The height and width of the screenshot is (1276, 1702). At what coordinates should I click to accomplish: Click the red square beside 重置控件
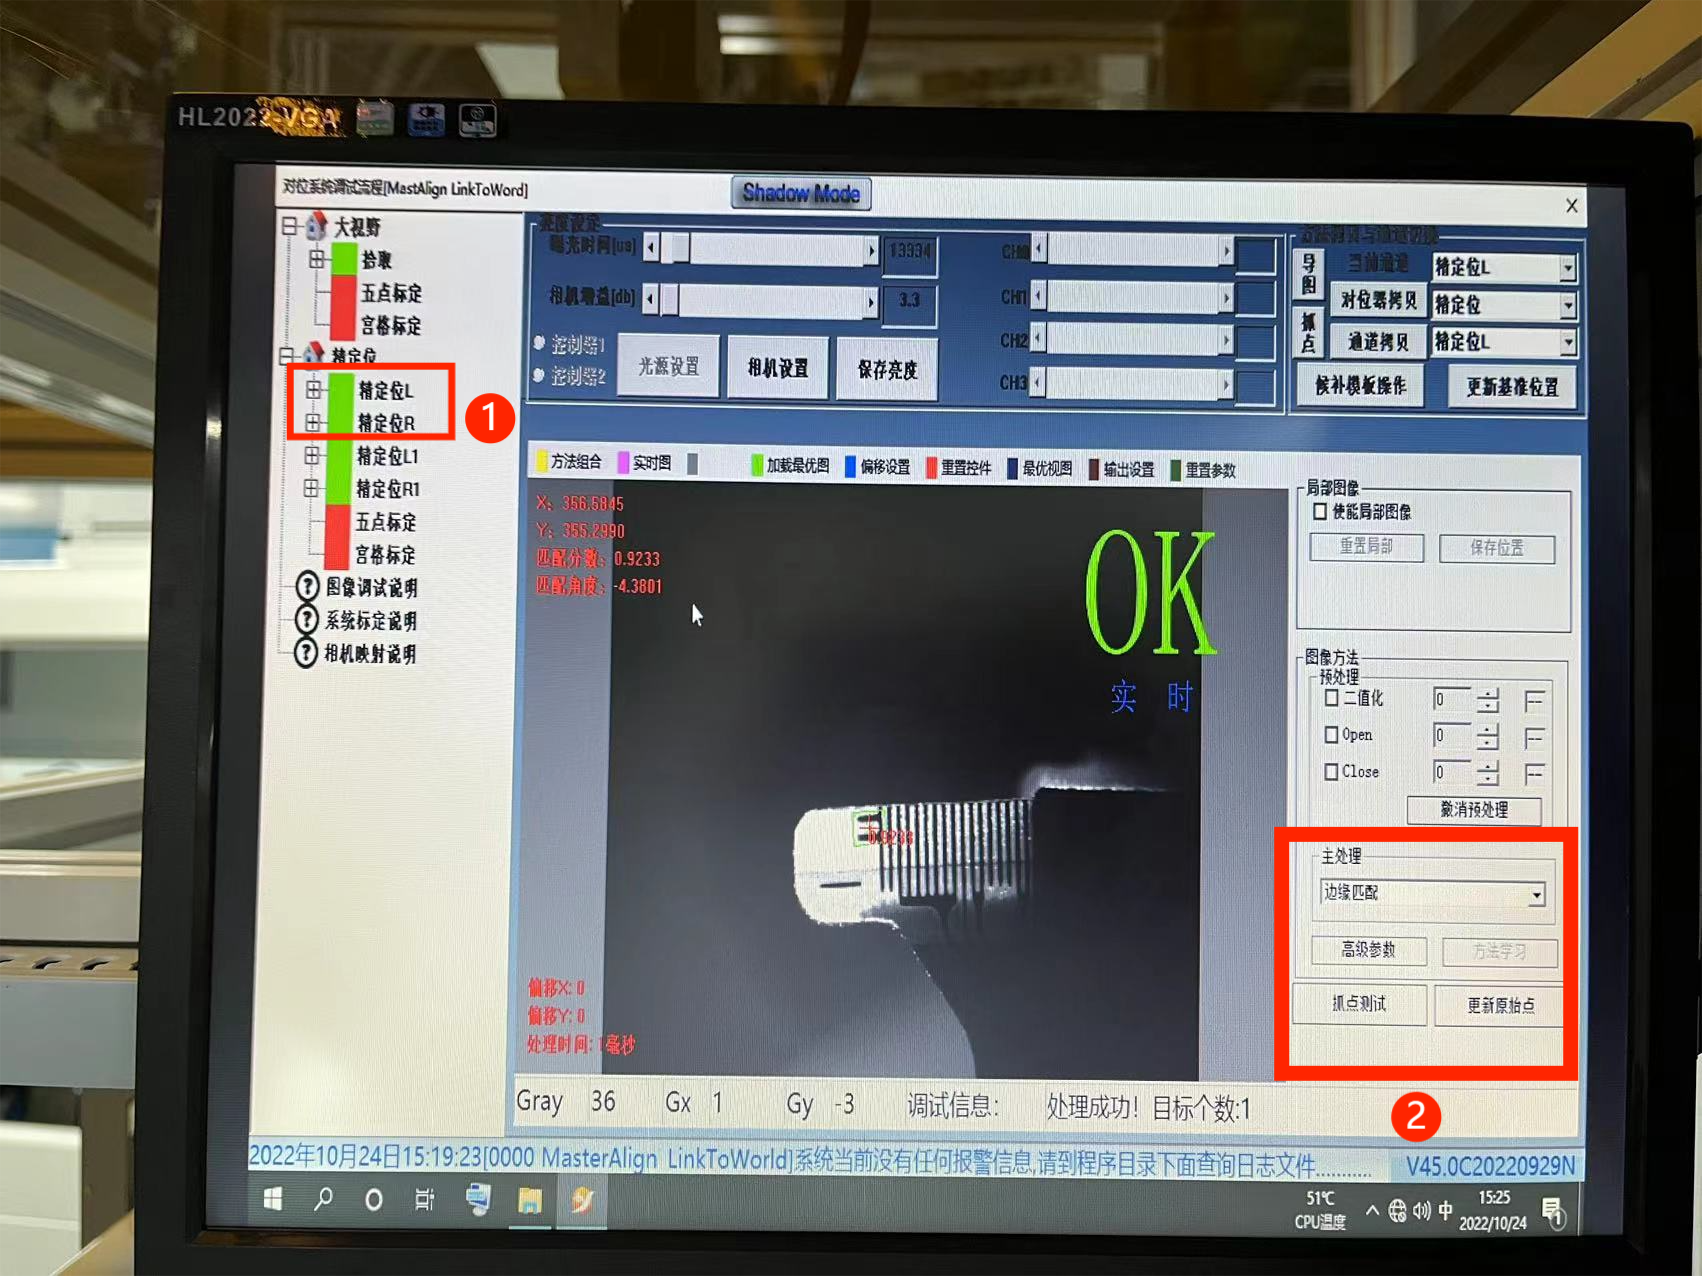click(931, 468)
